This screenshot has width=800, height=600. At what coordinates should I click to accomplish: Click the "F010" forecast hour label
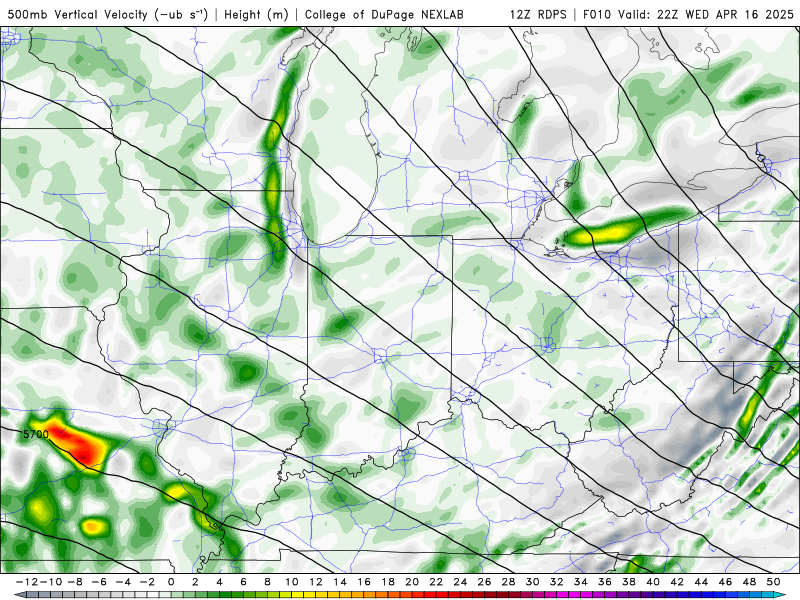(597, 14)
